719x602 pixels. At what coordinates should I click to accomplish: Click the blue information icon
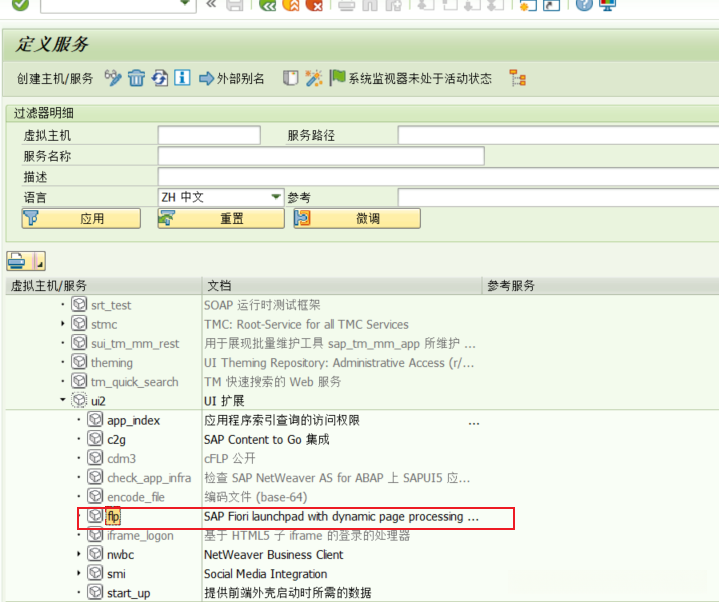(x=182, y=77)
